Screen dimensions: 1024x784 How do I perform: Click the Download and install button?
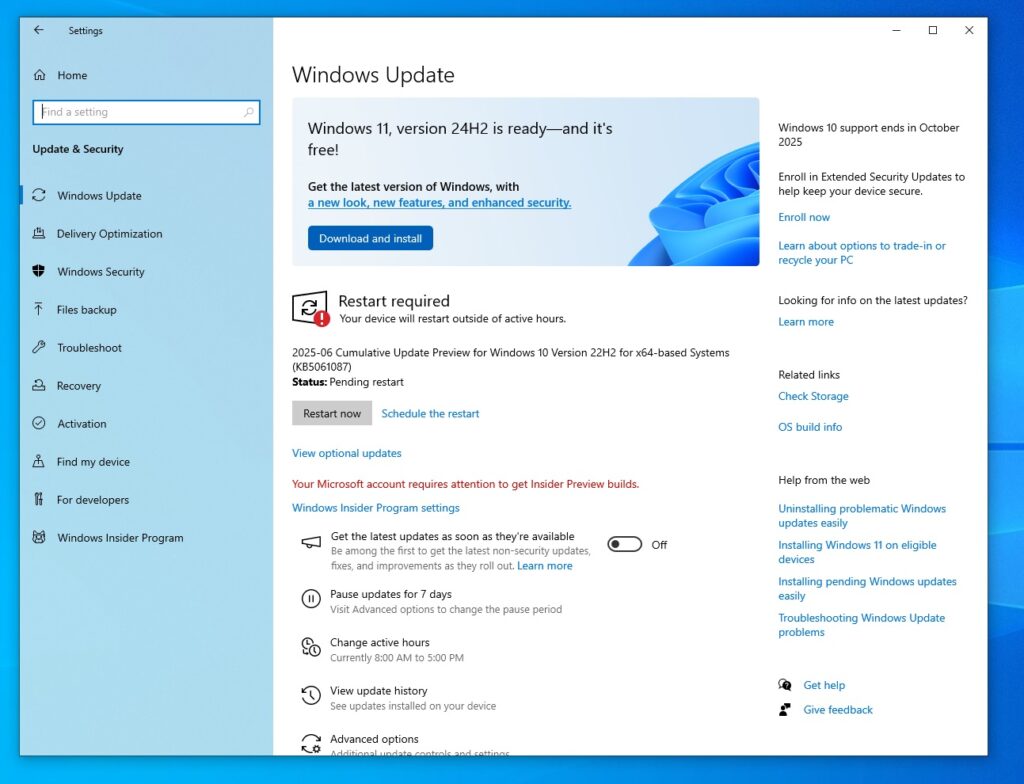[370, 238]
